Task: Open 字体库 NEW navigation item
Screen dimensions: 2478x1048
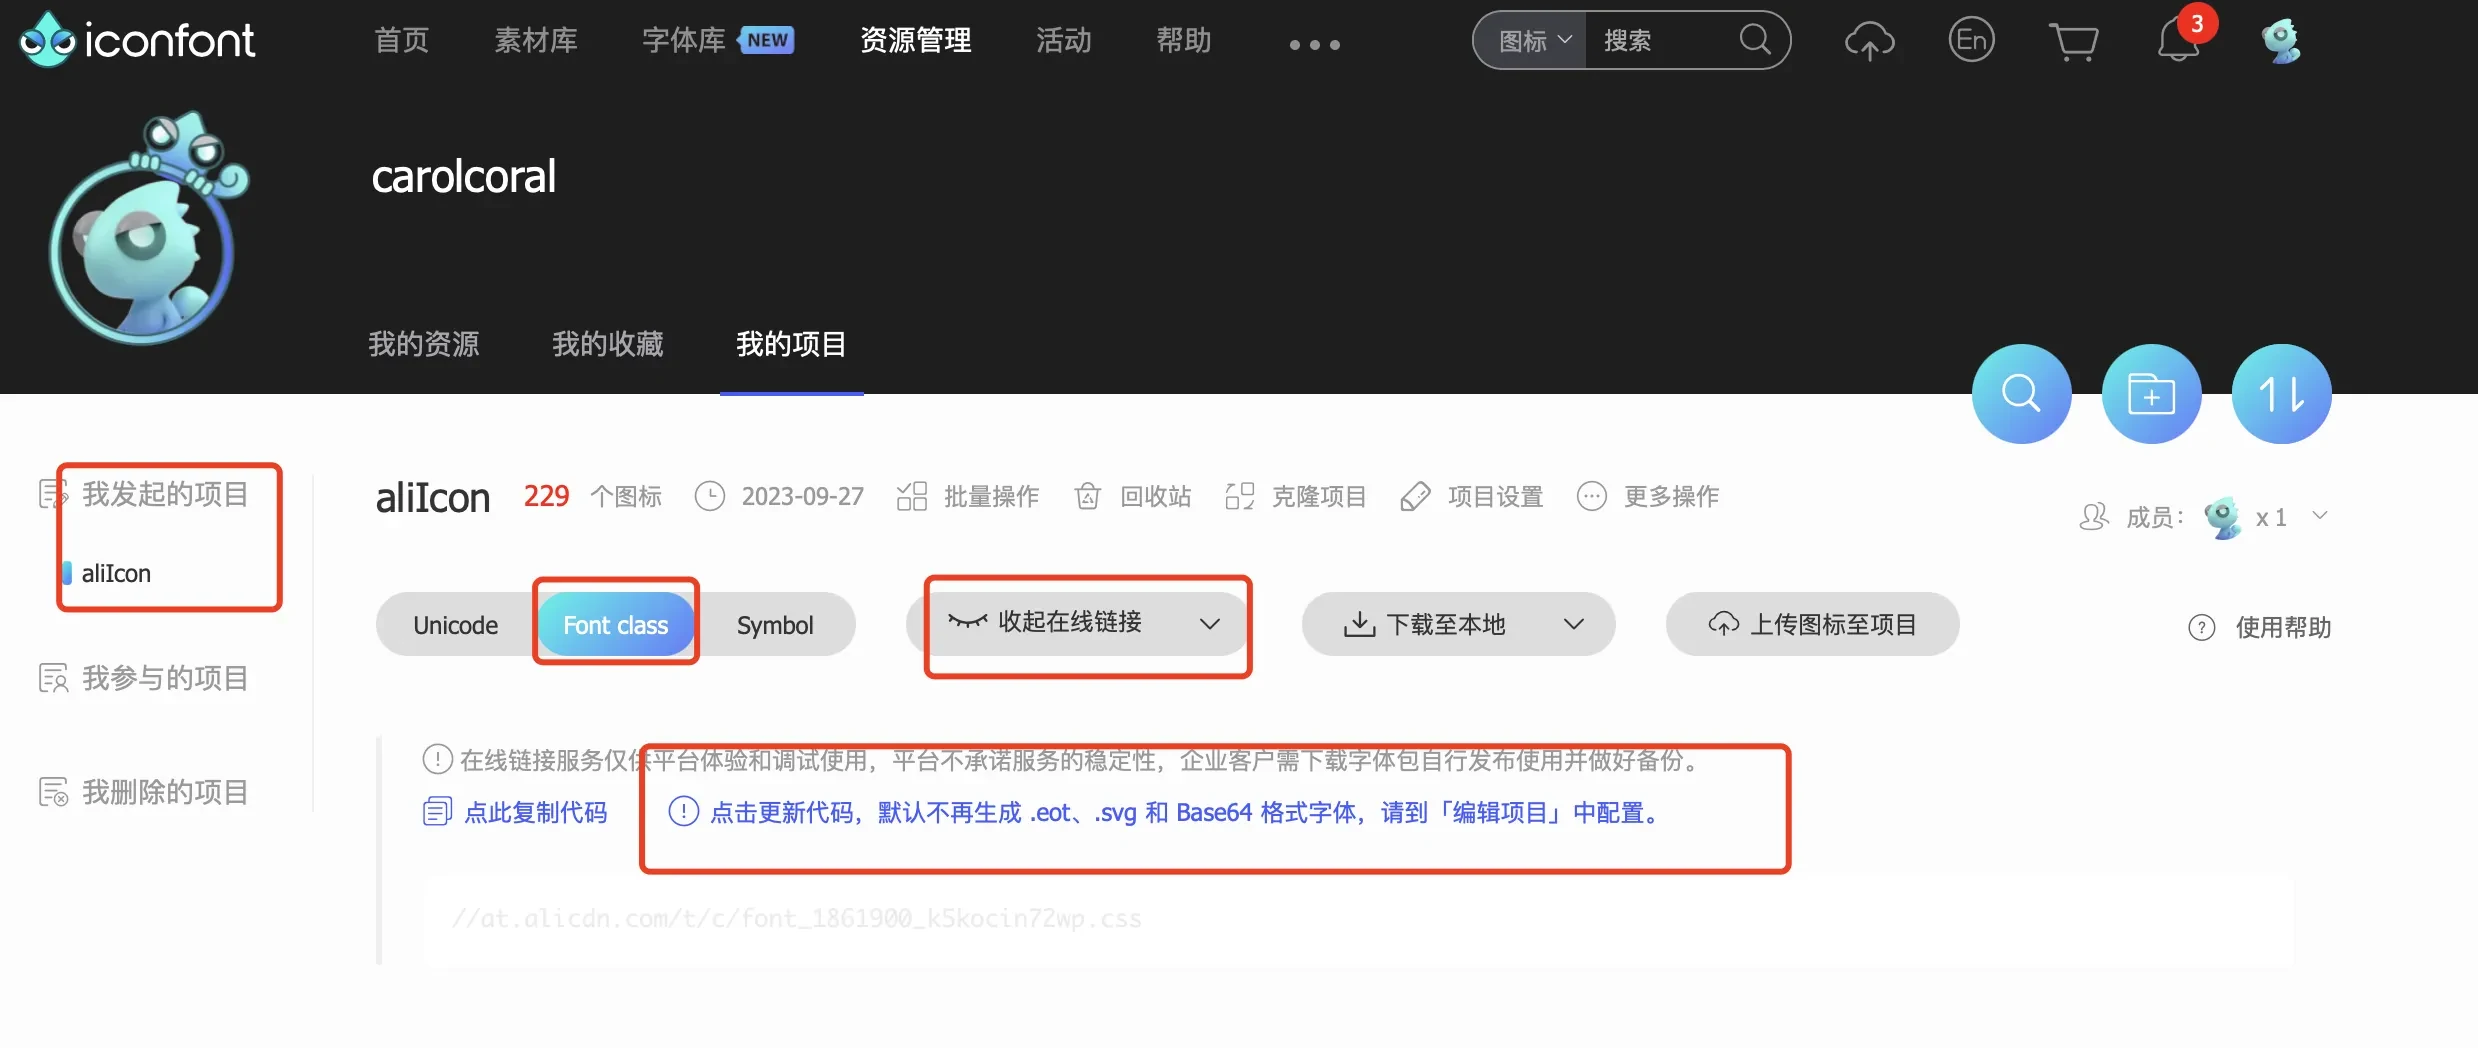Action: [717, 40]
